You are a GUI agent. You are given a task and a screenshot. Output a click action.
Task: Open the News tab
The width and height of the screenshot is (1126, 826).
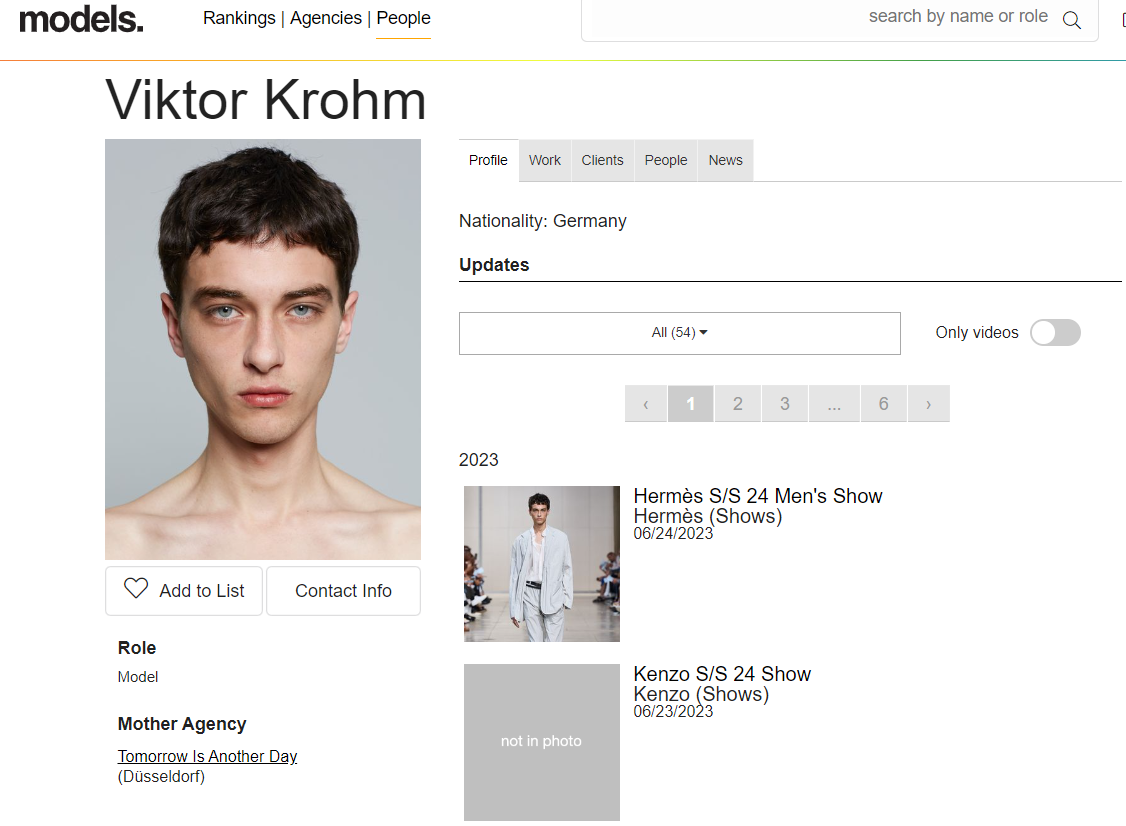725,160
